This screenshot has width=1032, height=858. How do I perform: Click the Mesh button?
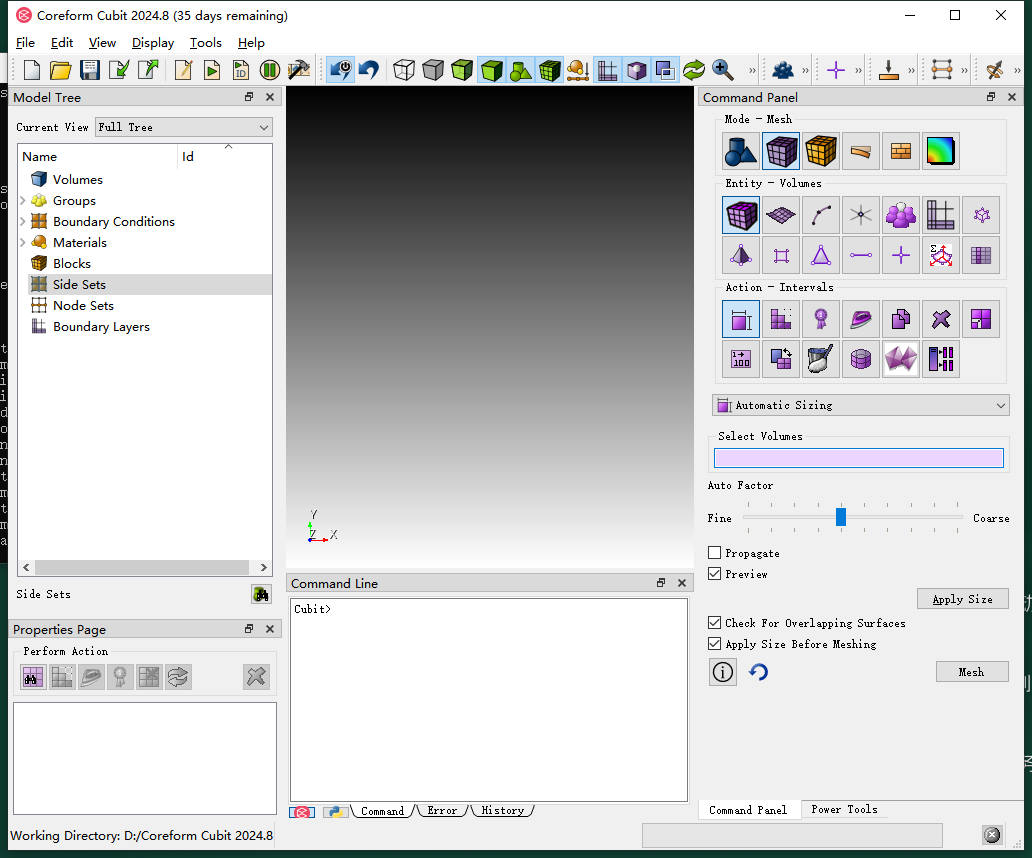(971, 672)
